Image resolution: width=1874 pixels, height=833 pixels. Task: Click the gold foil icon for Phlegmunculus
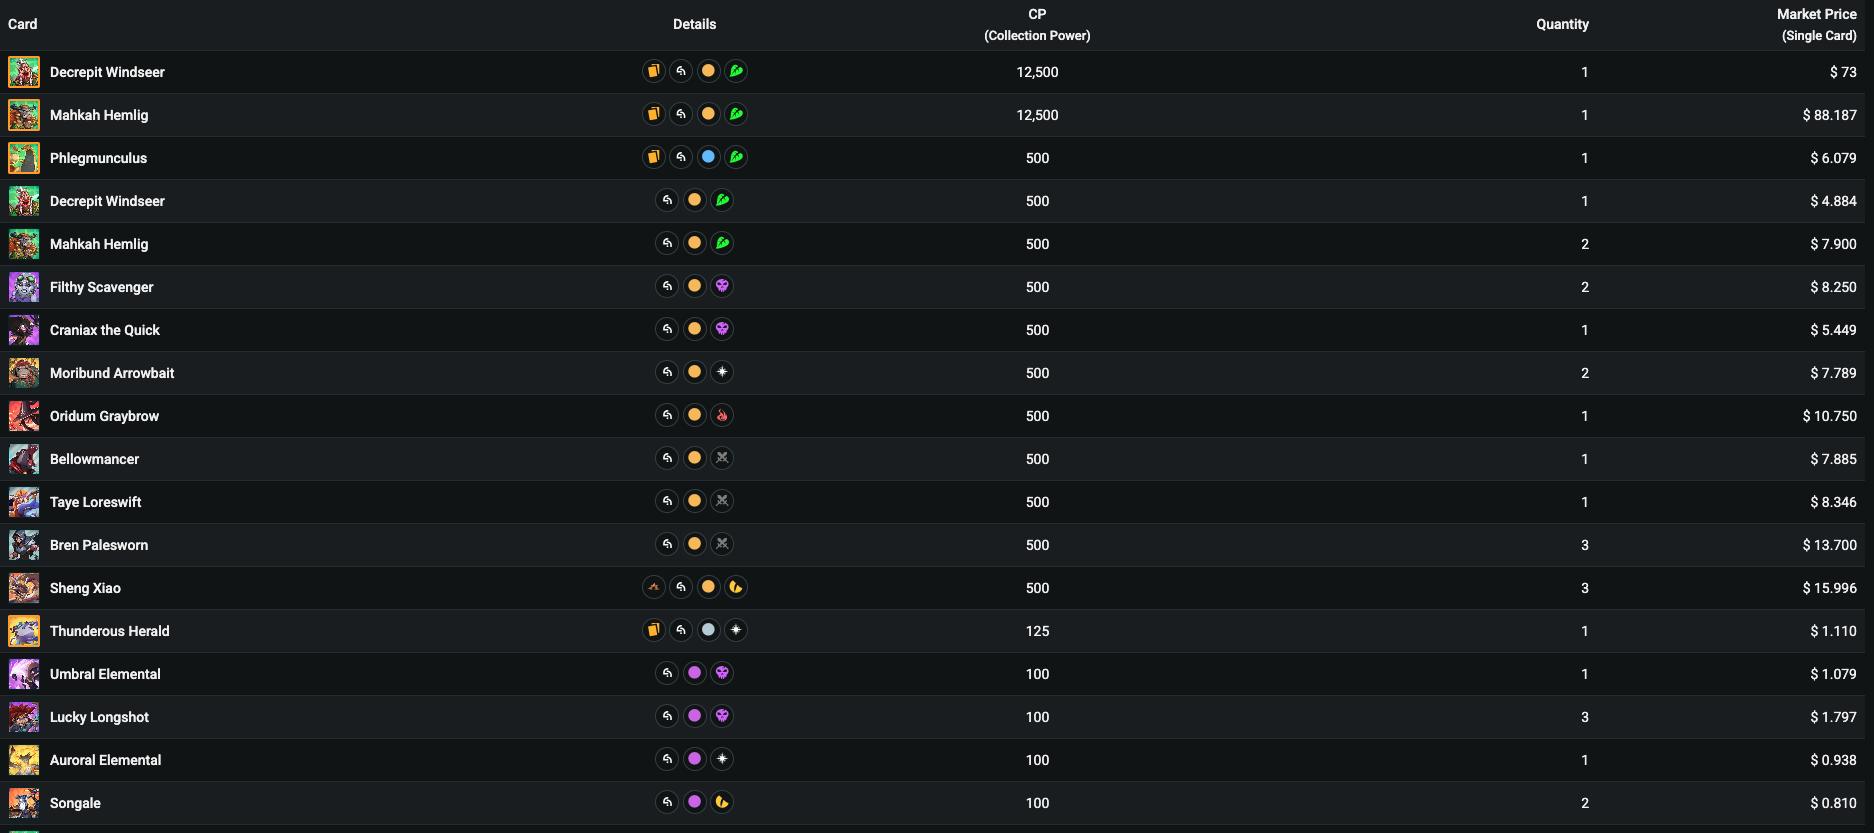[x=653, y=157]
